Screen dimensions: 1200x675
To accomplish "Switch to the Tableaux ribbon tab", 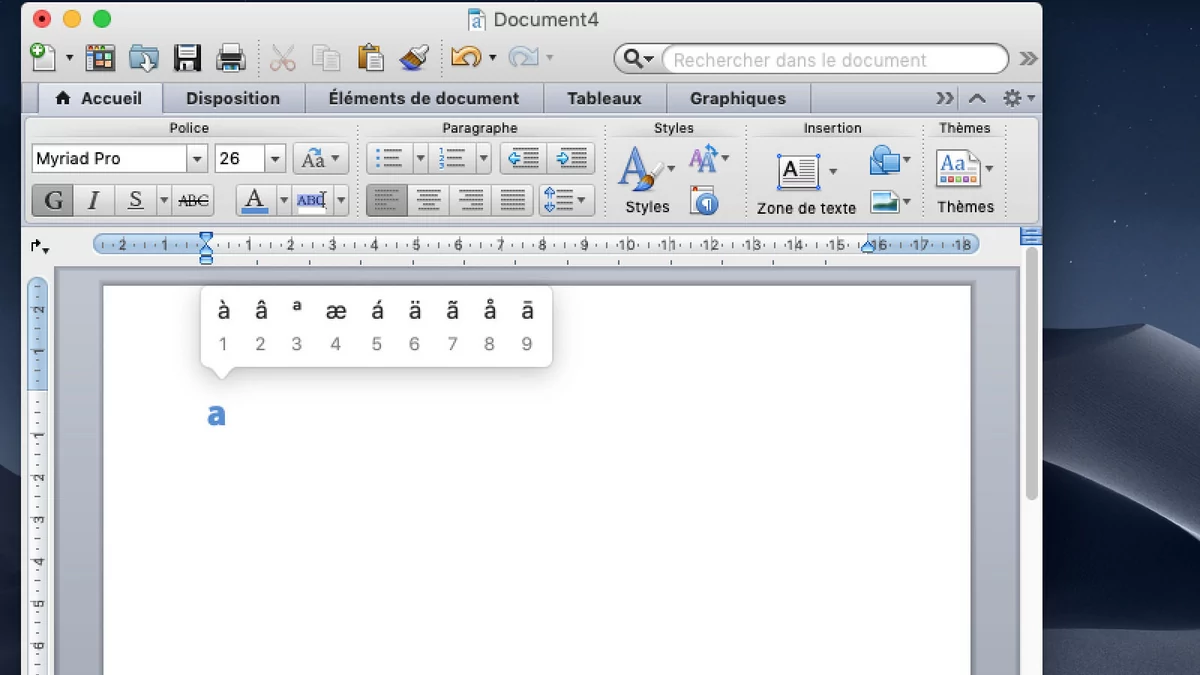I will coord(604,98).
